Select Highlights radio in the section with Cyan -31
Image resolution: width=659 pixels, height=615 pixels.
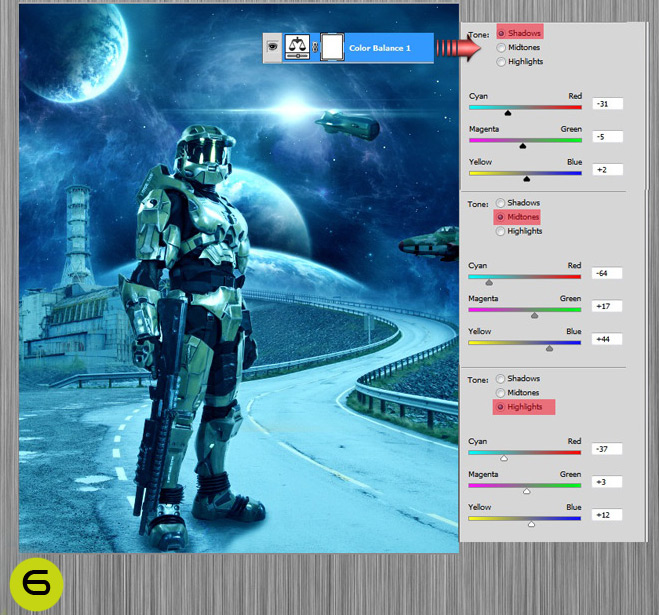501,62
